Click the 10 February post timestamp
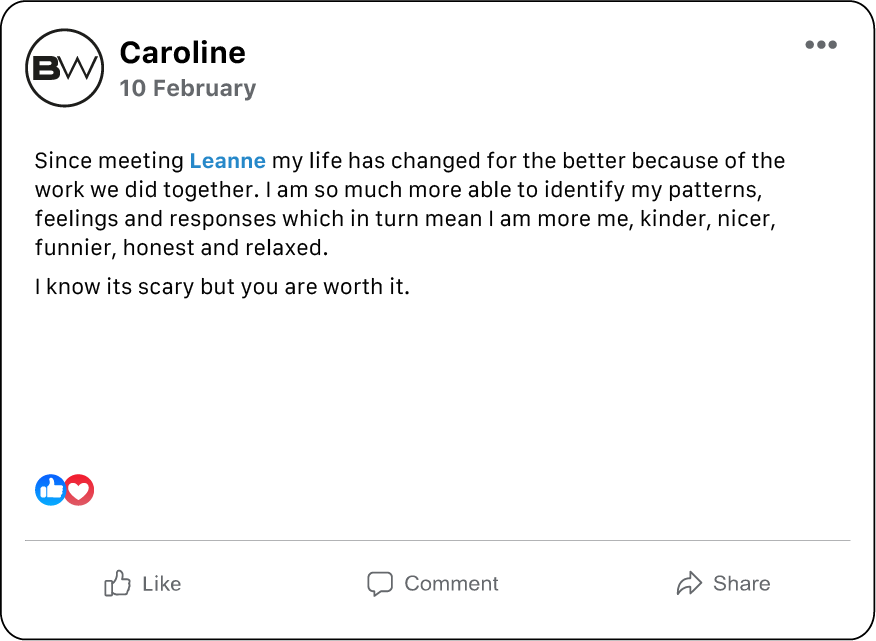 (187, 88)
